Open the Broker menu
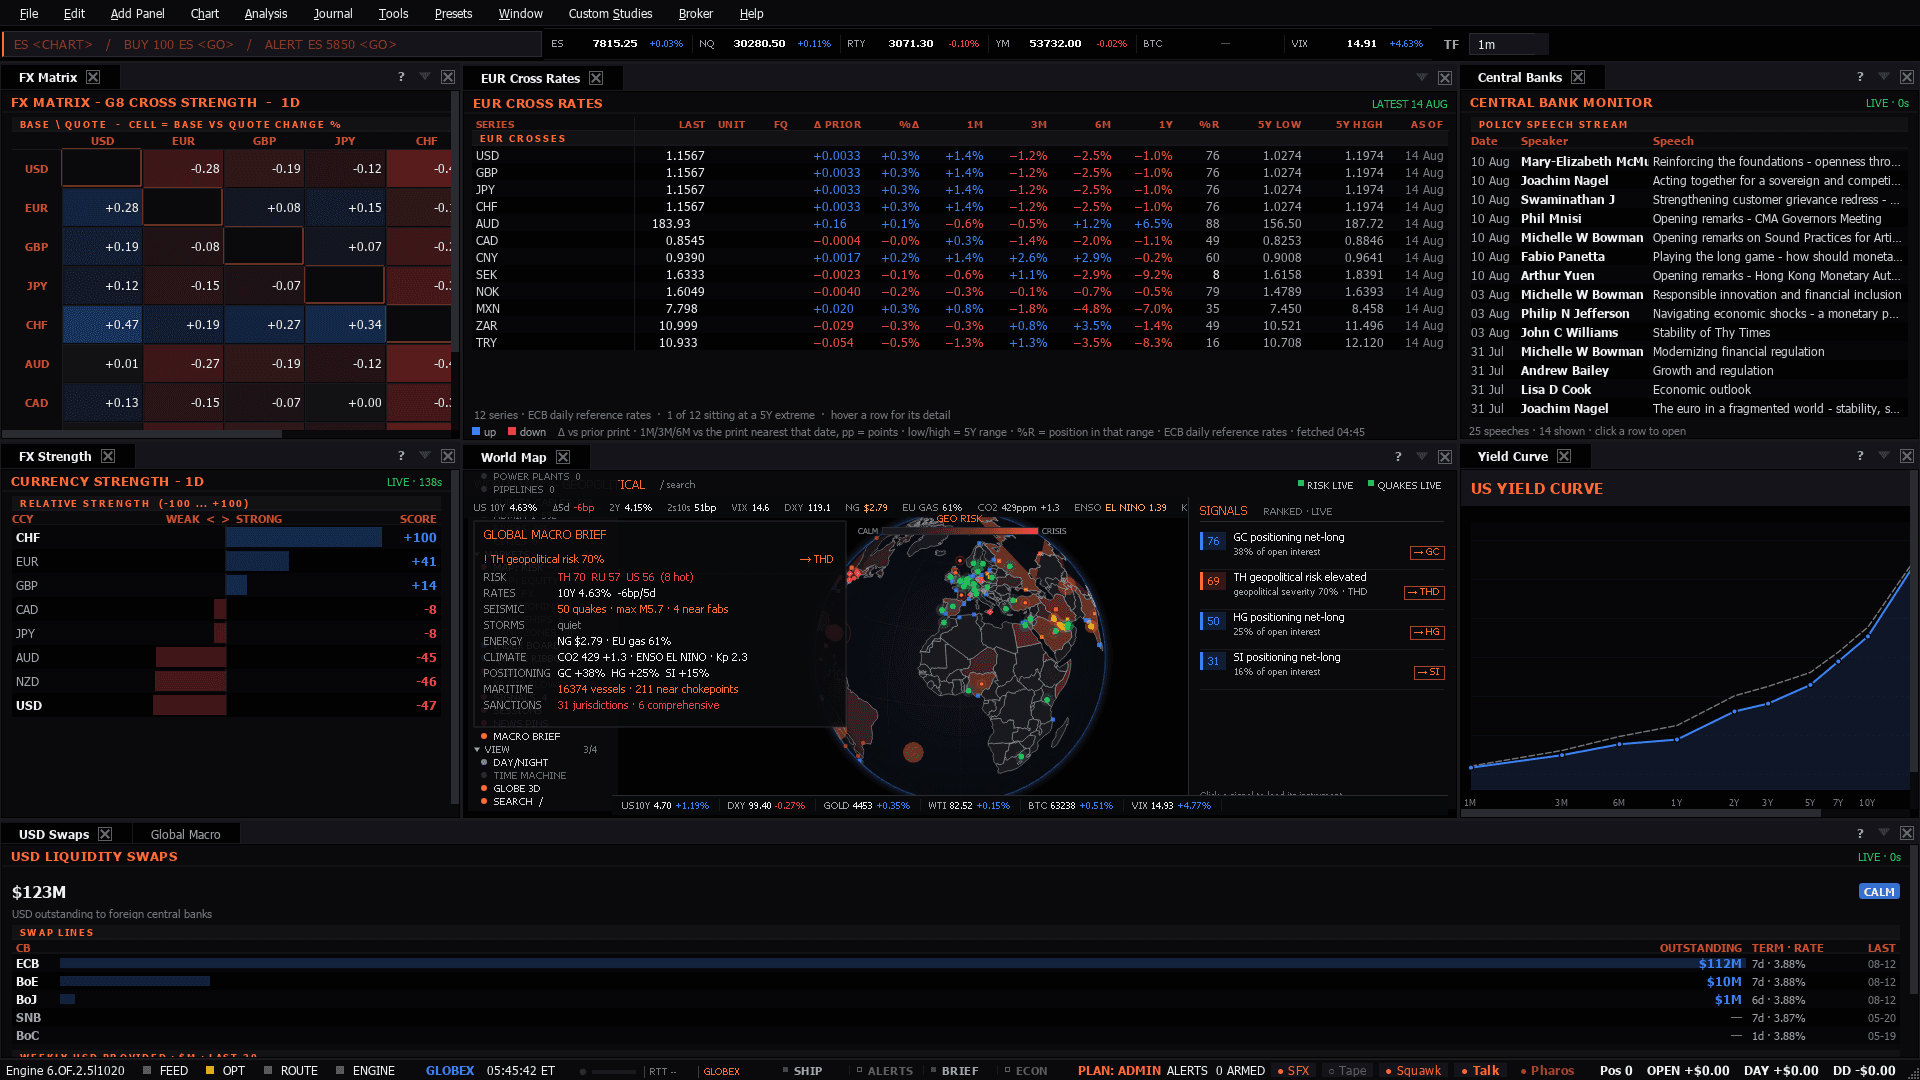The height and width of the screenshot is (1080, 1920). click(695, 13)
